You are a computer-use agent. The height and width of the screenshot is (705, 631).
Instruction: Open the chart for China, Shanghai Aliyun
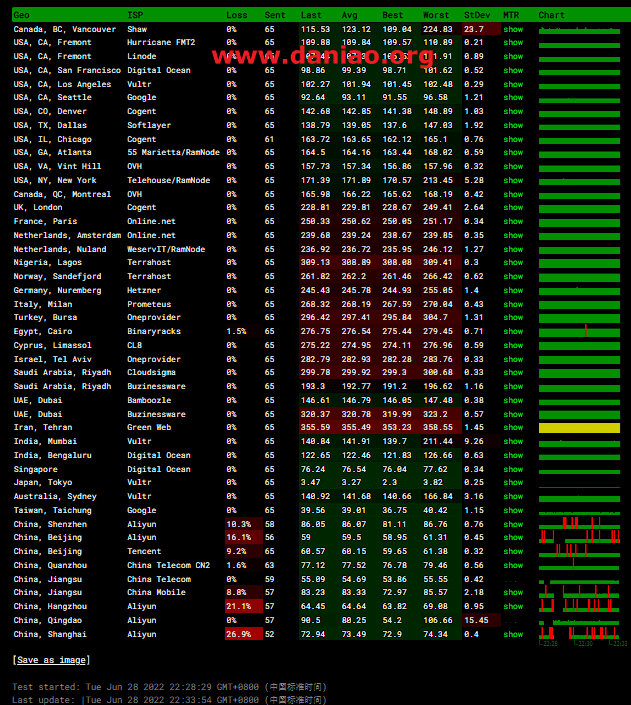579,633
